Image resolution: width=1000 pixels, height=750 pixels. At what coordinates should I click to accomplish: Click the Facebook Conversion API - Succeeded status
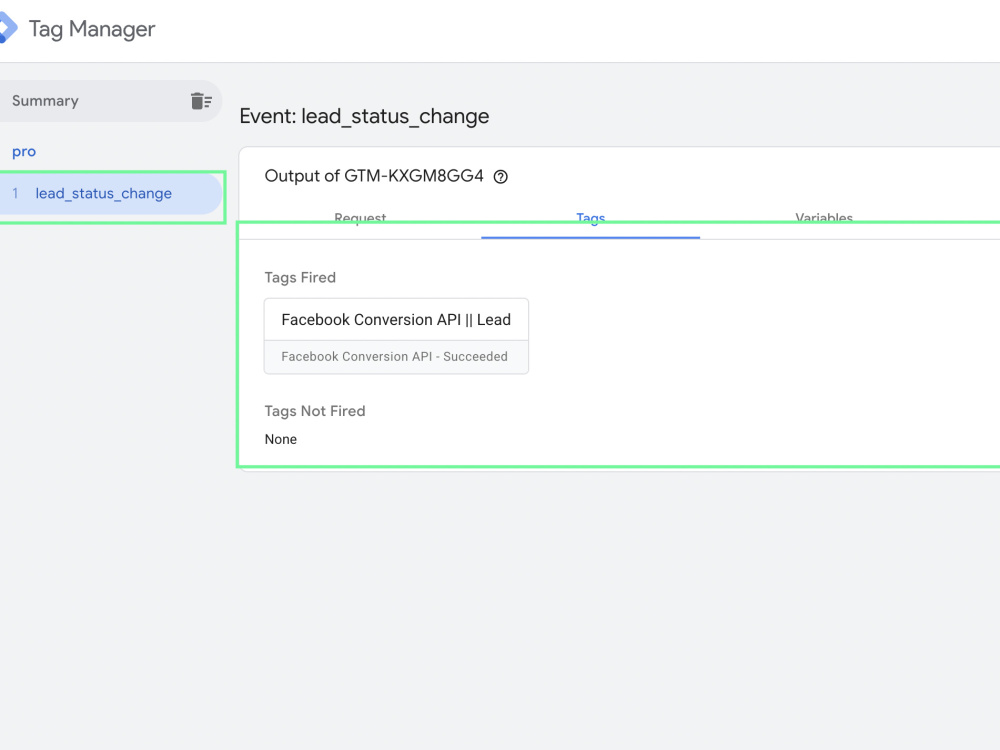[x=395, y=357]
